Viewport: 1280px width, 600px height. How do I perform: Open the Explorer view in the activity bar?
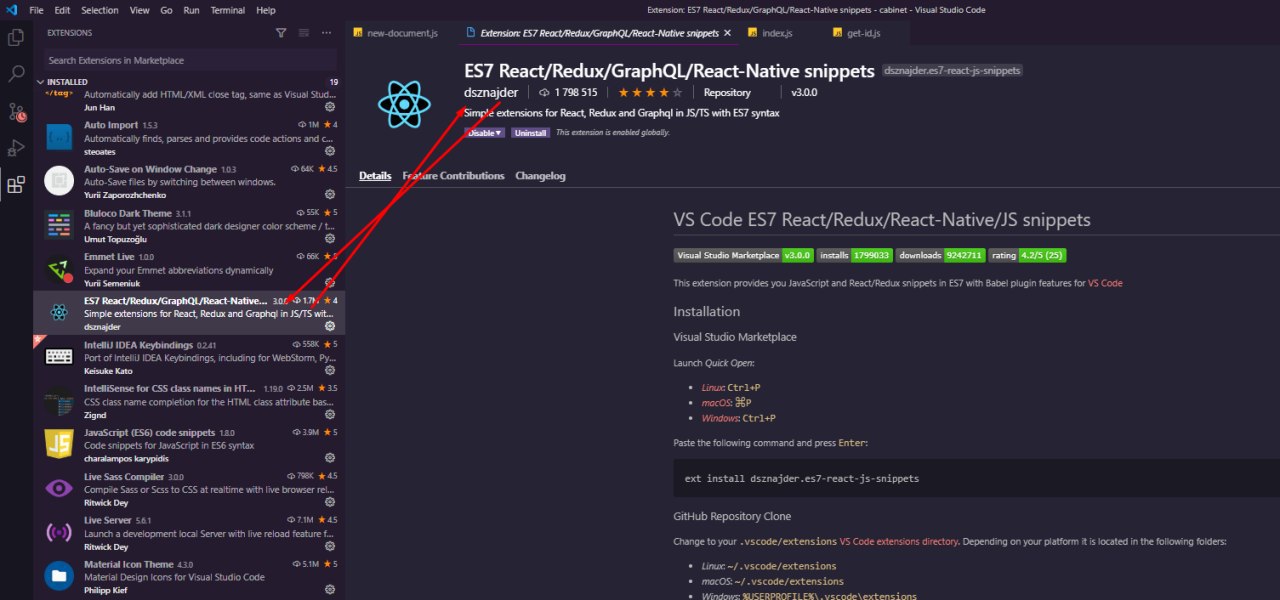16,38
